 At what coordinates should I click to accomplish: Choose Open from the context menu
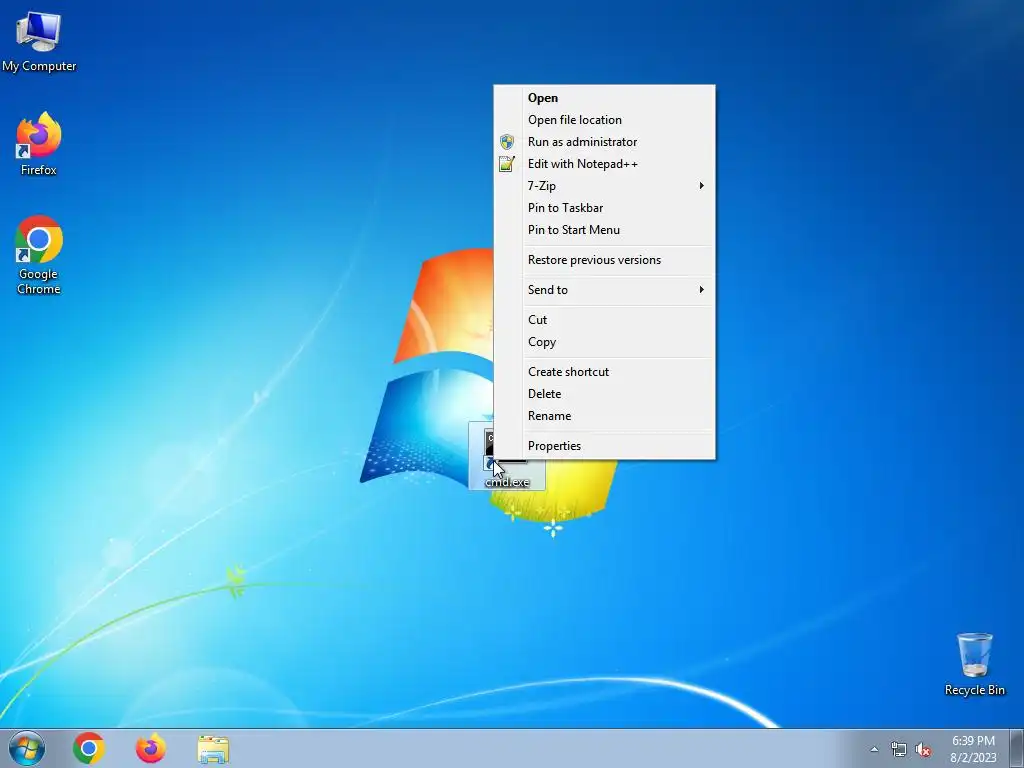click(x=604, y=98)
